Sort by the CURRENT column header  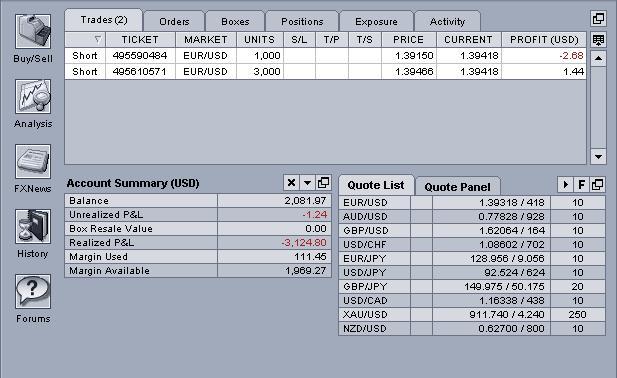(469, 40)
